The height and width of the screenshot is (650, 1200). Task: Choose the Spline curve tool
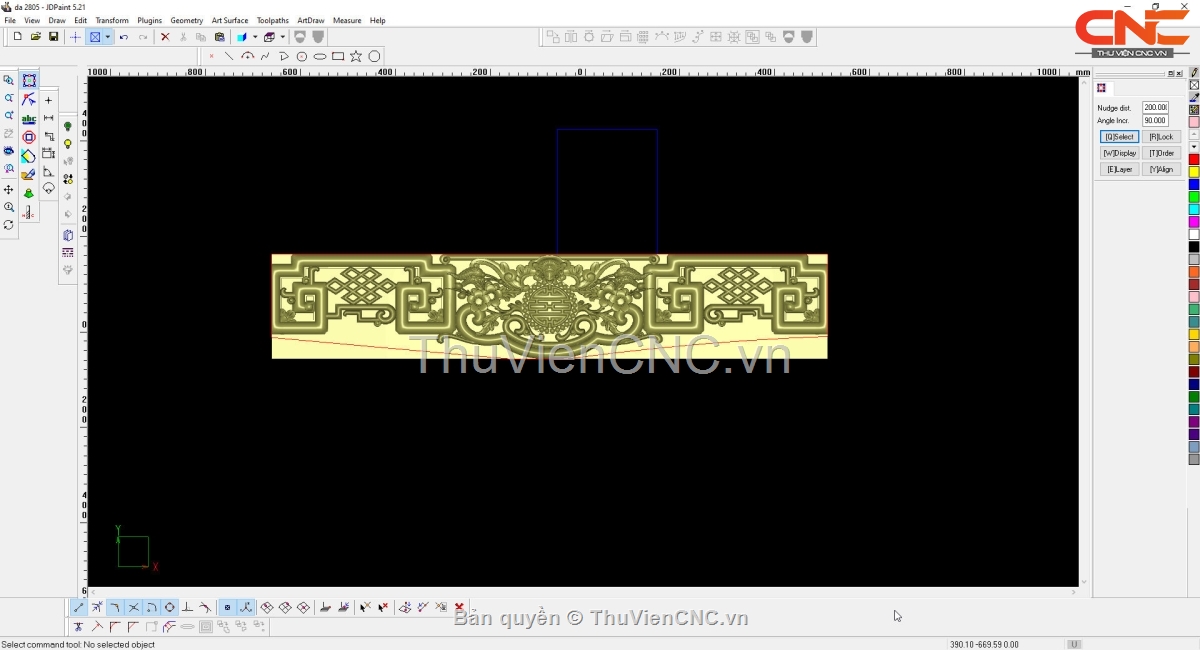coord(265,57)
